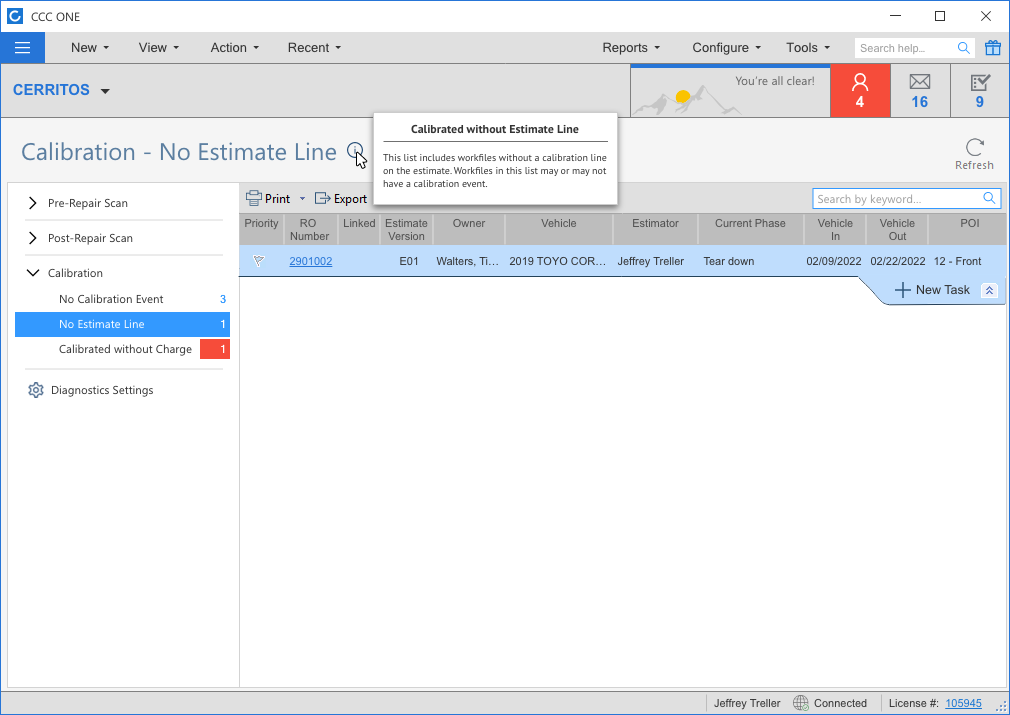Open Diagnostics Settings

click(102, 390)
